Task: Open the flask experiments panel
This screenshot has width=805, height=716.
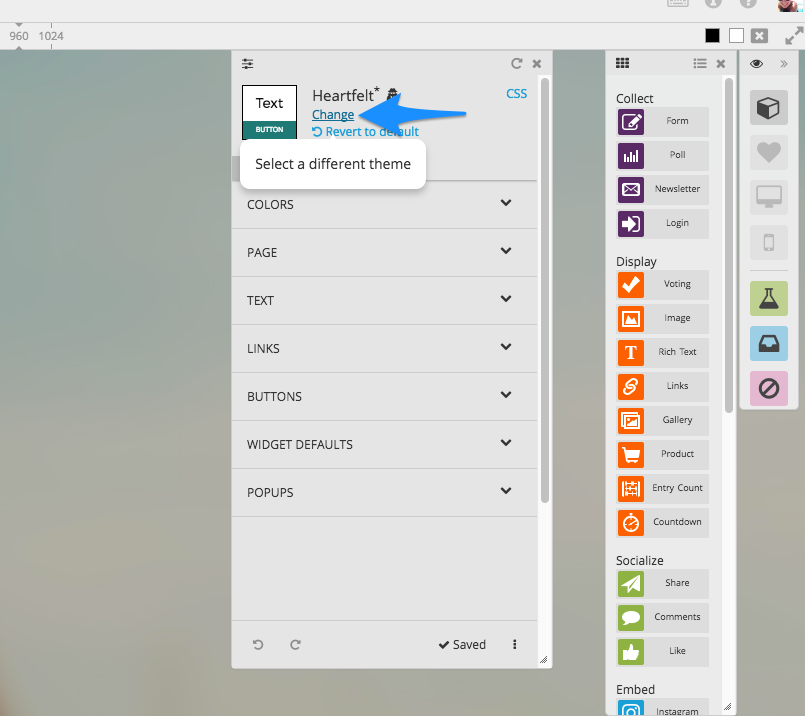Action: point(768,298)
